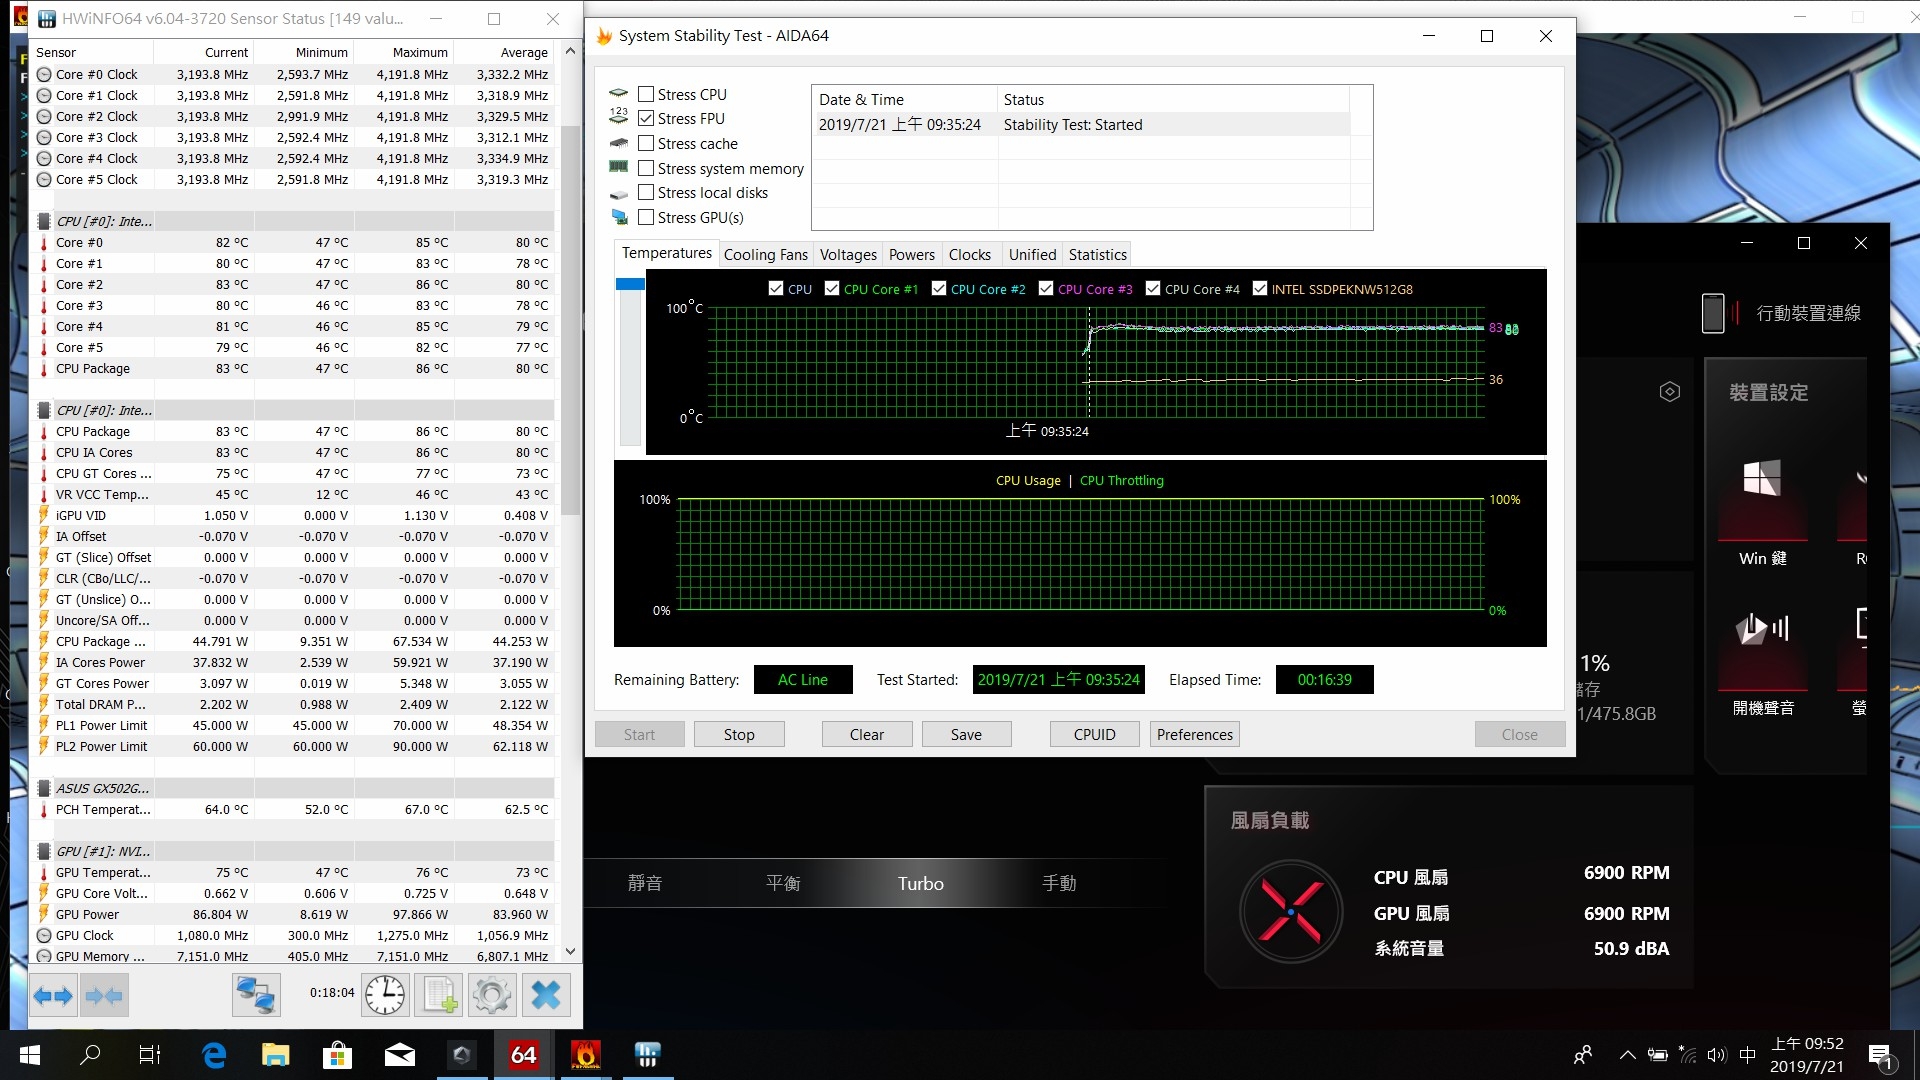Screen dimensions: 1920x1080
Task: Click the CPUID button
Action: pyautogui.click(x=1094, y=734)
